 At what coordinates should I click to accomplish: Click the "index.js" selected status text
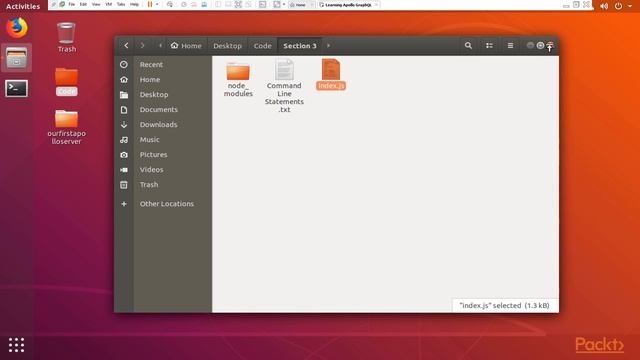click(x=504, y=305)
